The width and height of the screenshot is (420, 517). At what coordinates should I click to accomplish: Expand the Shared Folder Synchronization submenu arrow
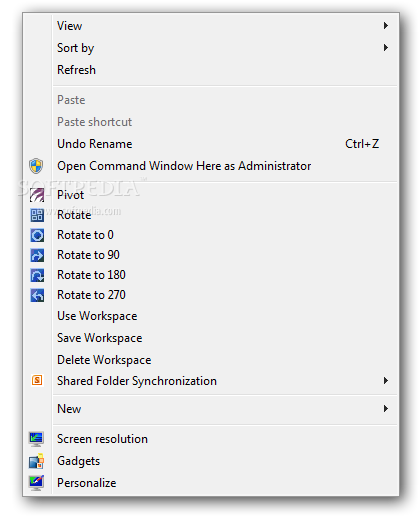click(x=386, y=380)
